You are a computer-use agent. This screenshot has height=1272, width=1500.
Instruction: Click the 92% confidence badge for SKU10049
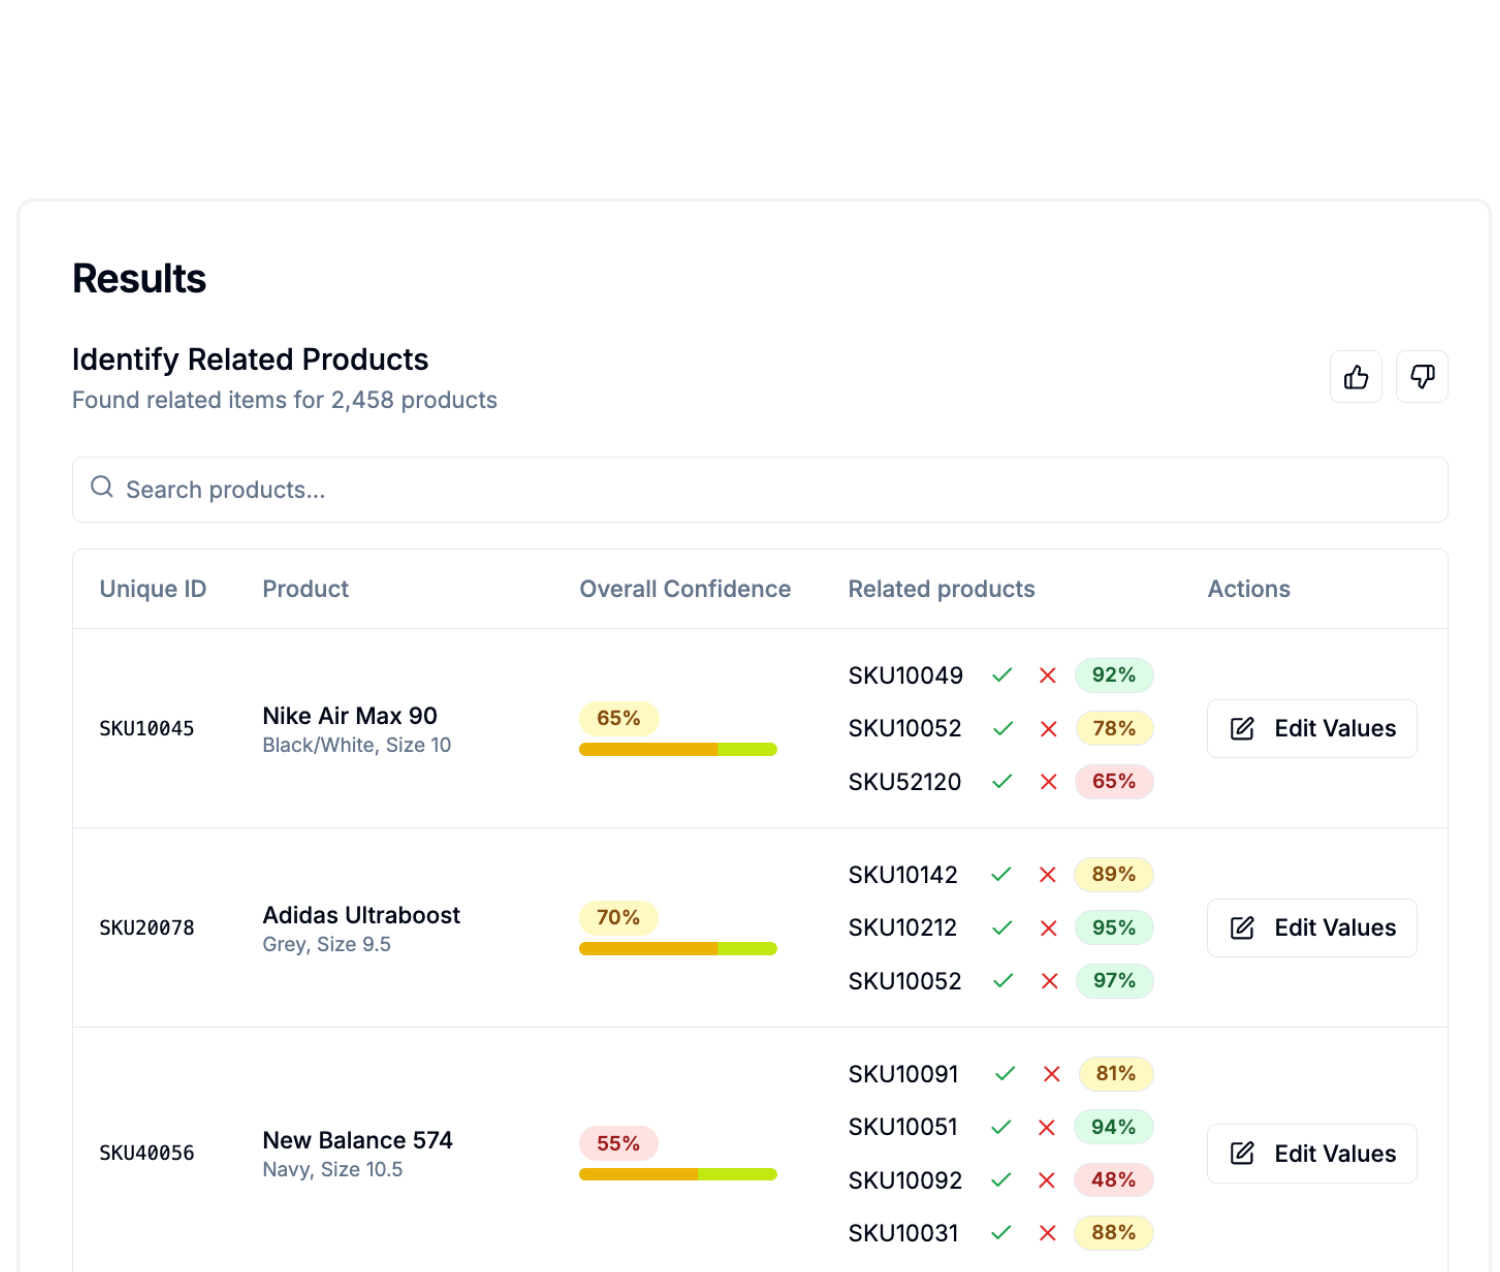(x=1114, y=675)
